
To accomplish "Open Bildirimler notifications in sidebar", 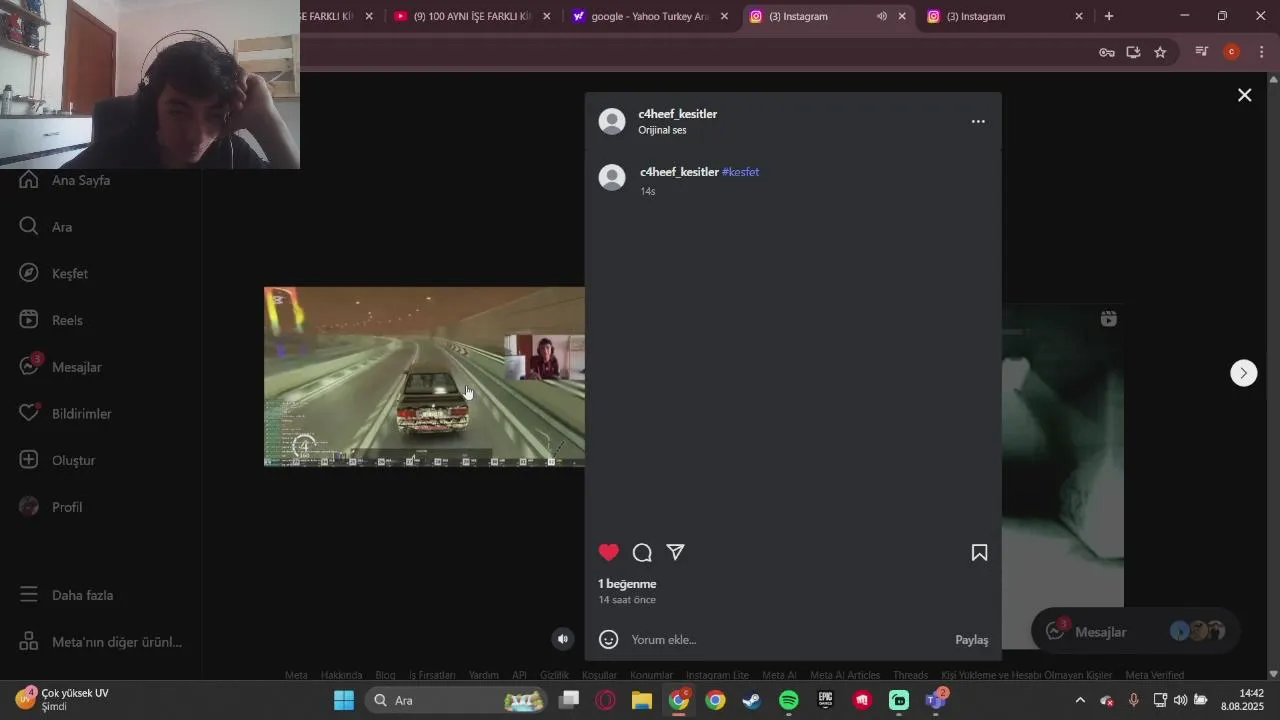I will click(66, 413).
